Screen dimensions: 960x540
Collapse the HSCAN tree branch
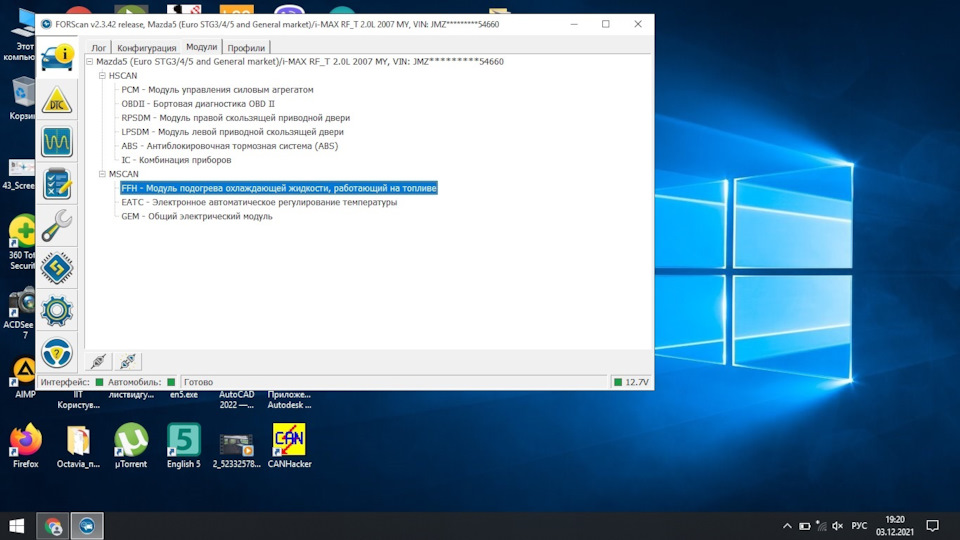pyautogui.click(x=102, y=75)
